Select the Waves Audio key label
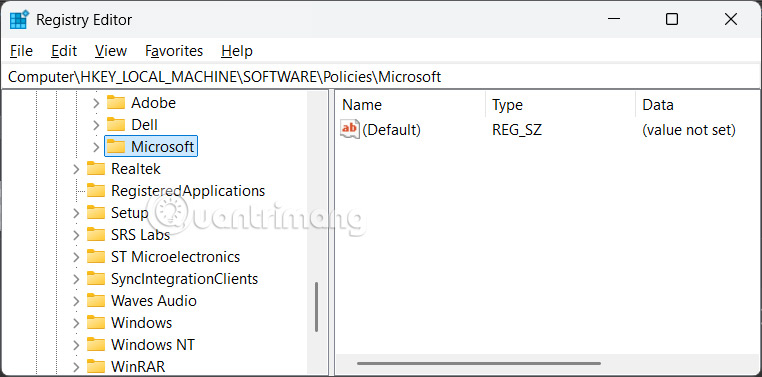 [154, 301]
